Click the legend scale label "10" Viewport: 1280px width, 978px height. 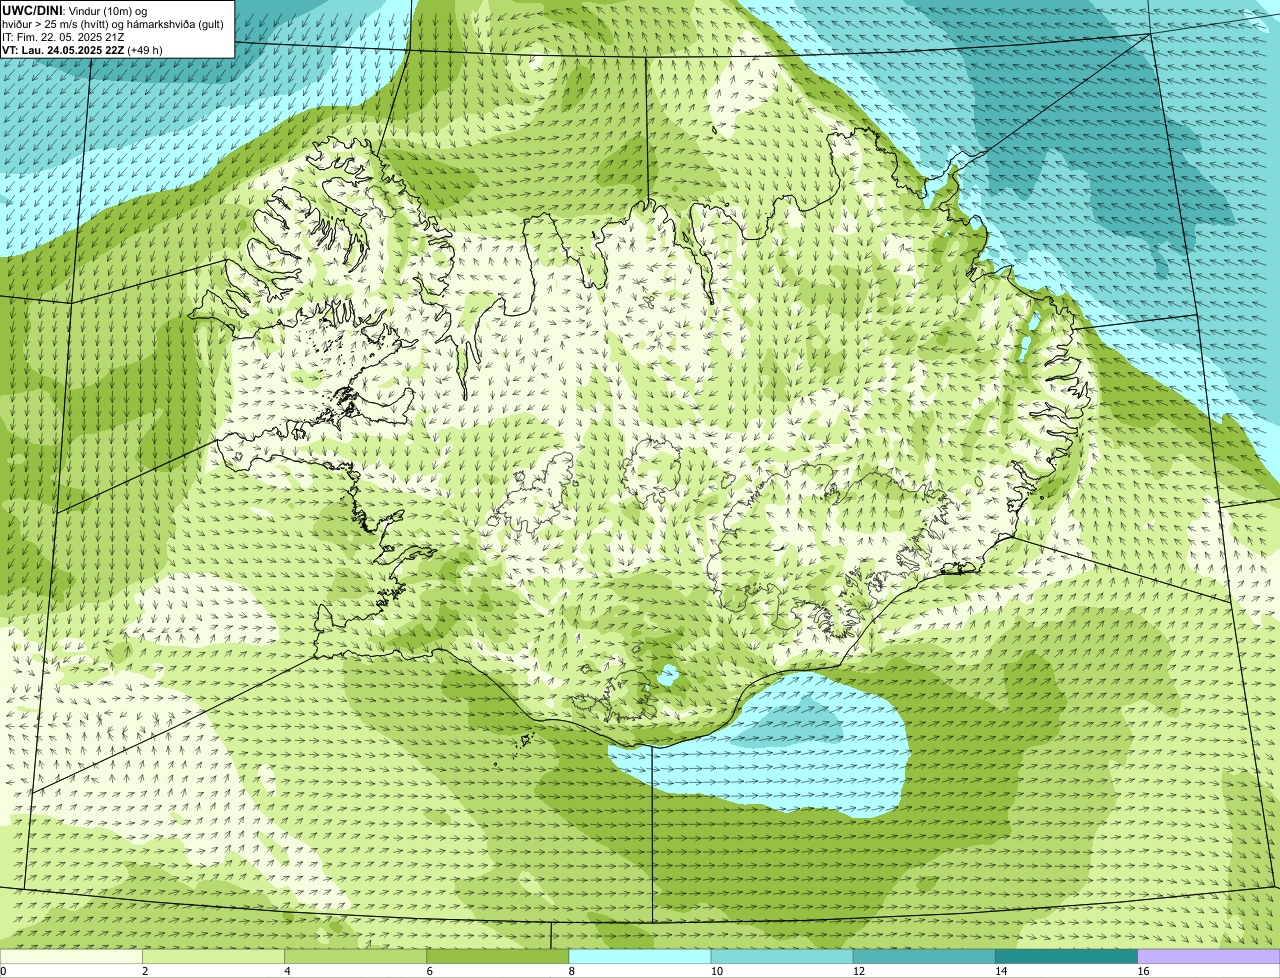pyautogui.click(x=716, y=971)
